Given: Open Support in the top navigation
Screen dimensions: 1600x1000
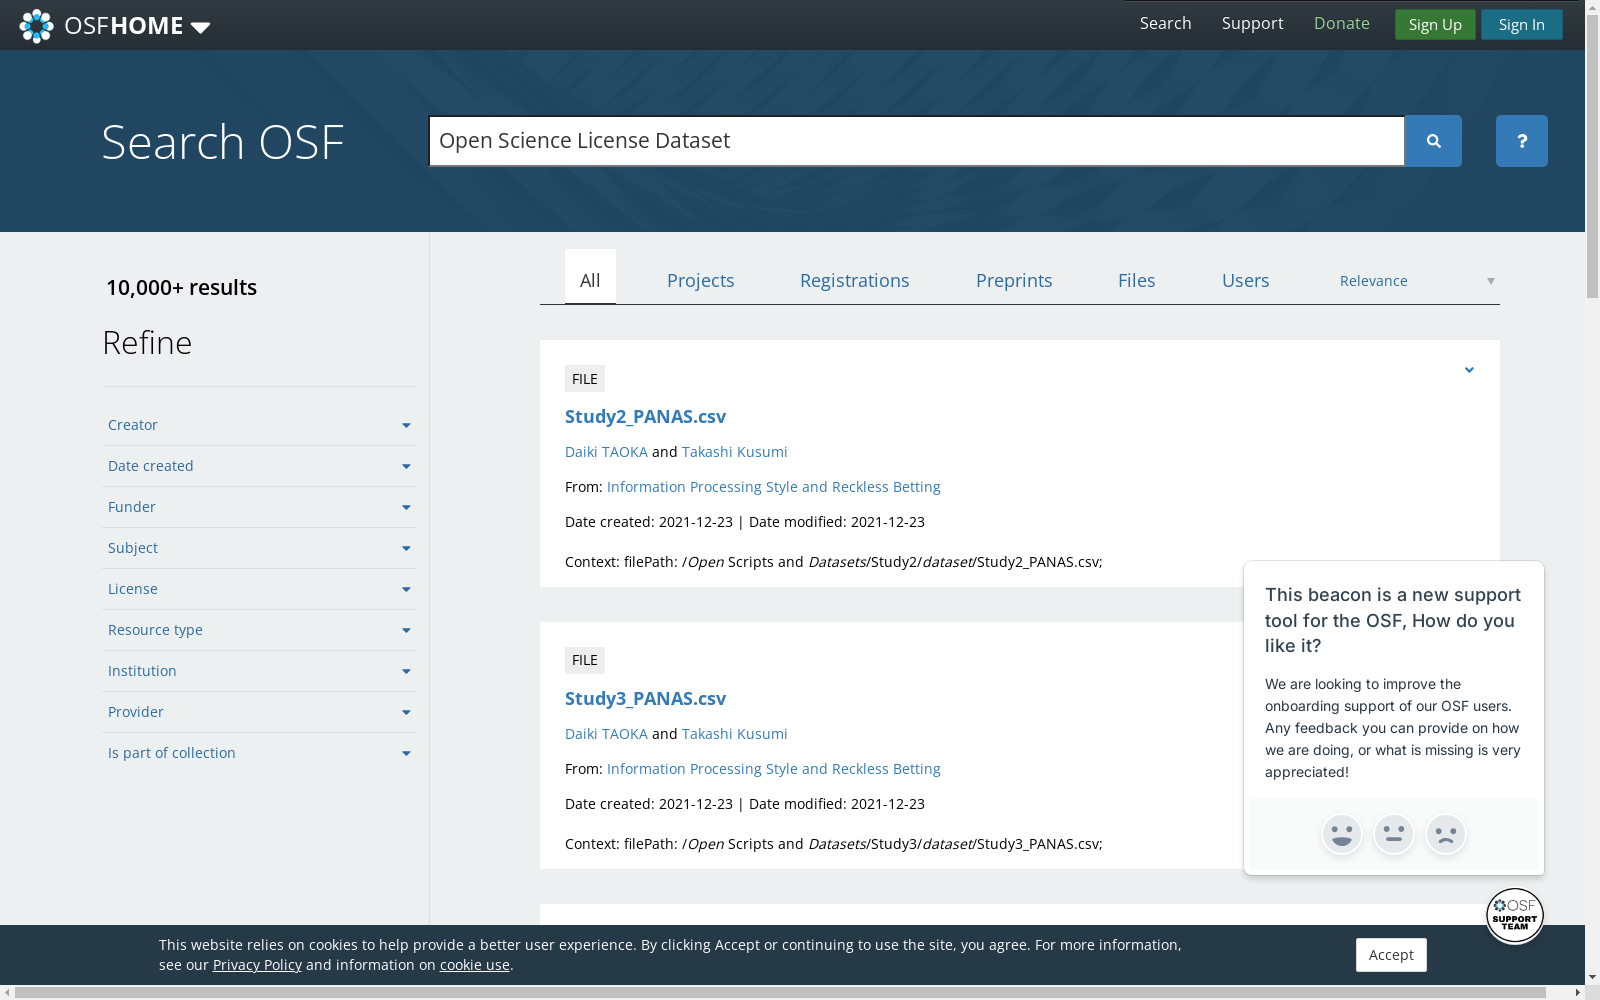Looking at the screenshot, I should 1253,23.
